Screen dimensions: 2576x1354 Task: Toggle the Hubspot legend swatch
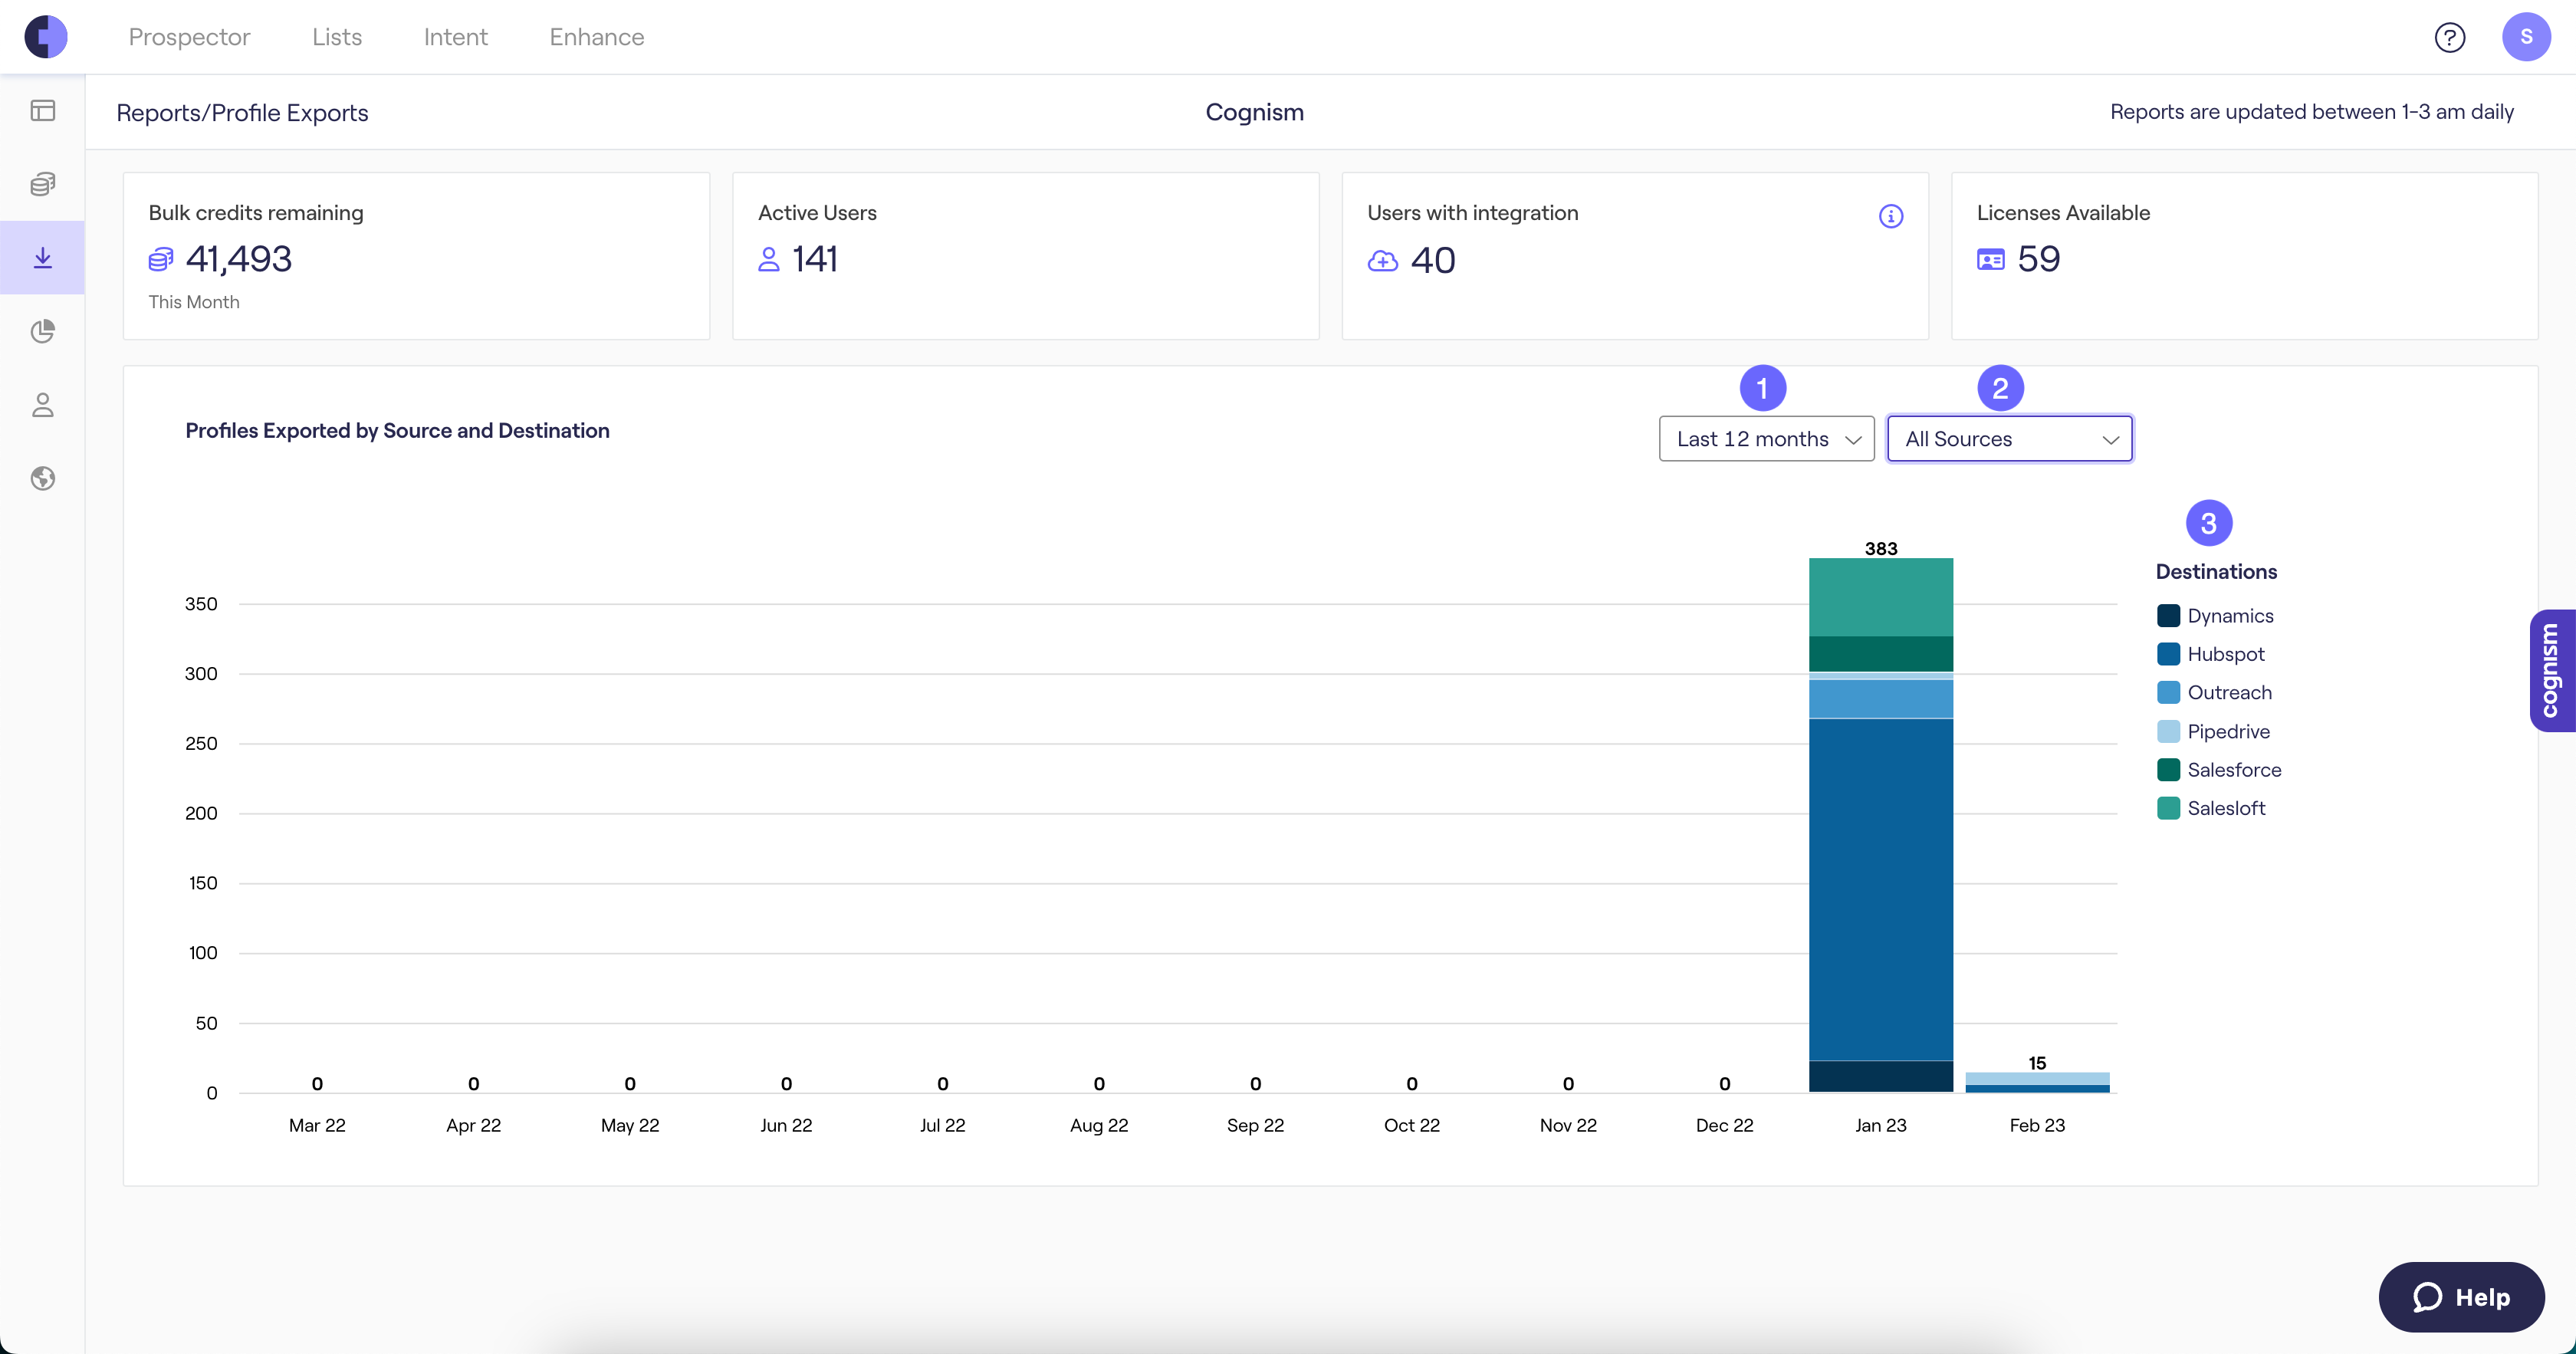coord(2168,654)
